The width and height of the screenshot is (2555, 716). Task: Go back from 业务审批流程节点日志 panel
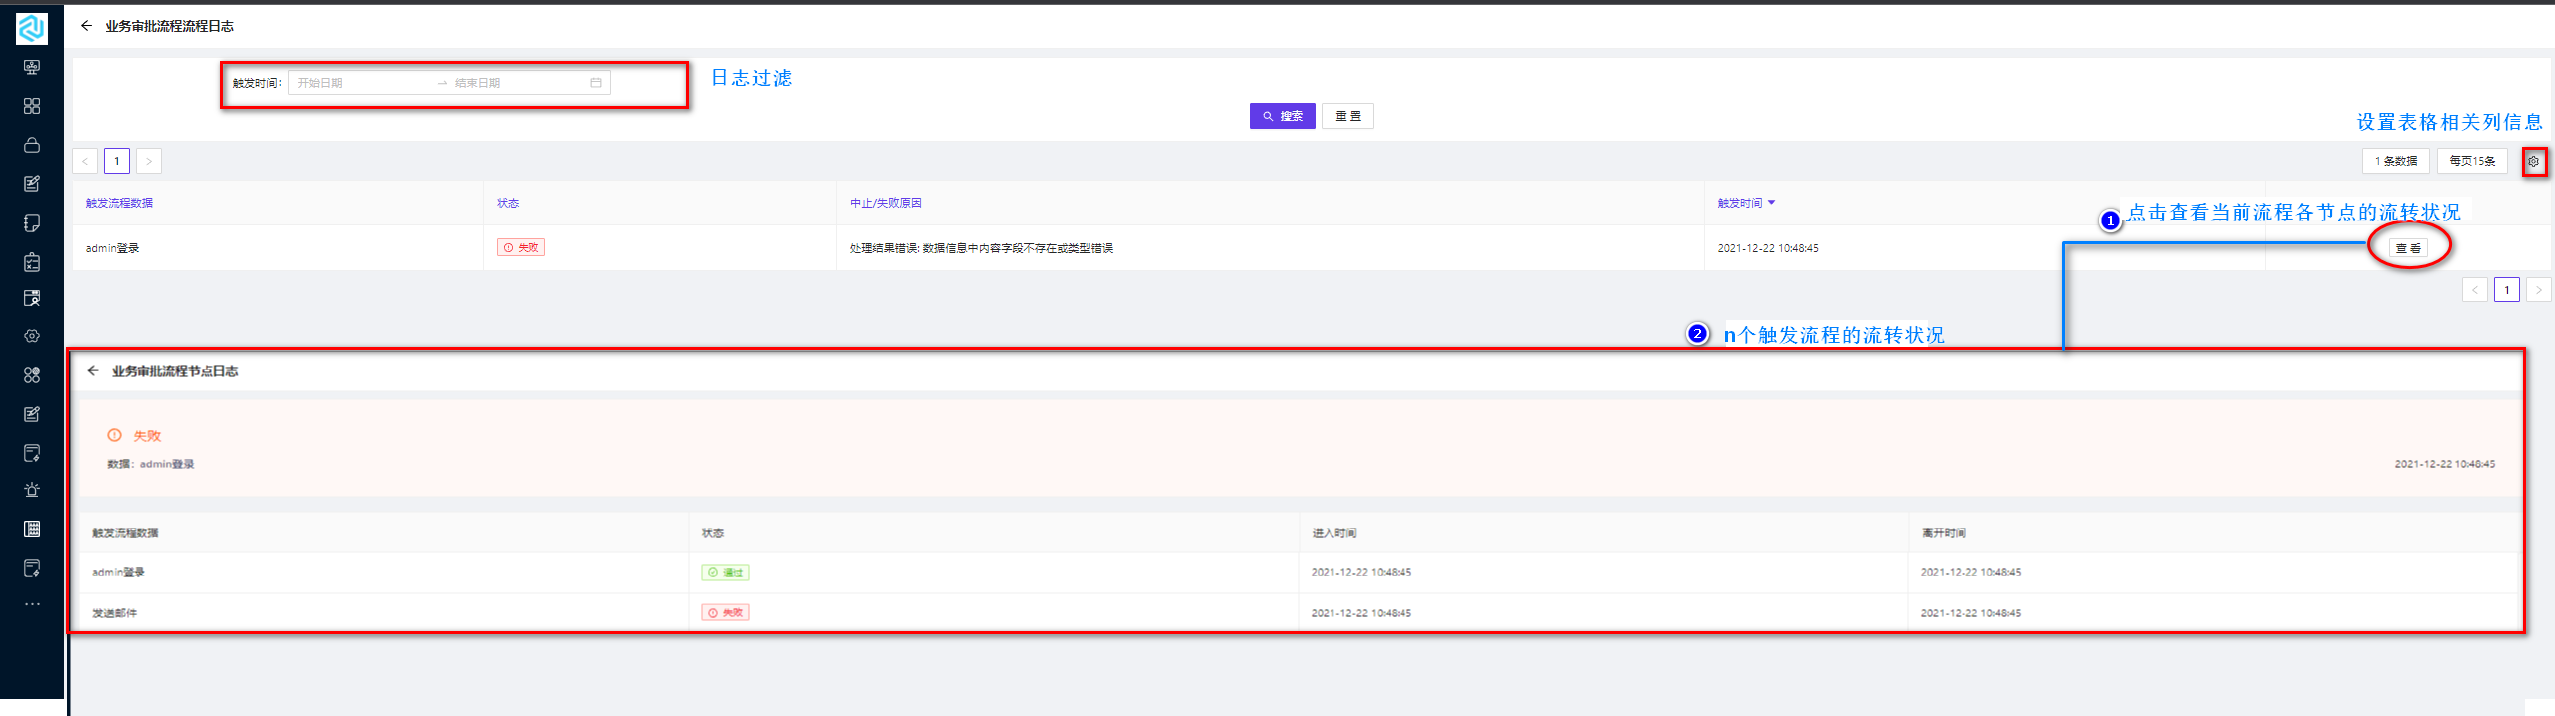pyautogui.click(x=93, y=371)
